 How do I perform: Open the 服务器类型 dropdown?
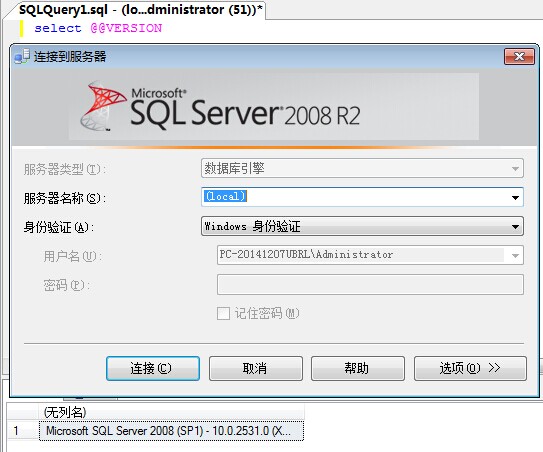362,168
